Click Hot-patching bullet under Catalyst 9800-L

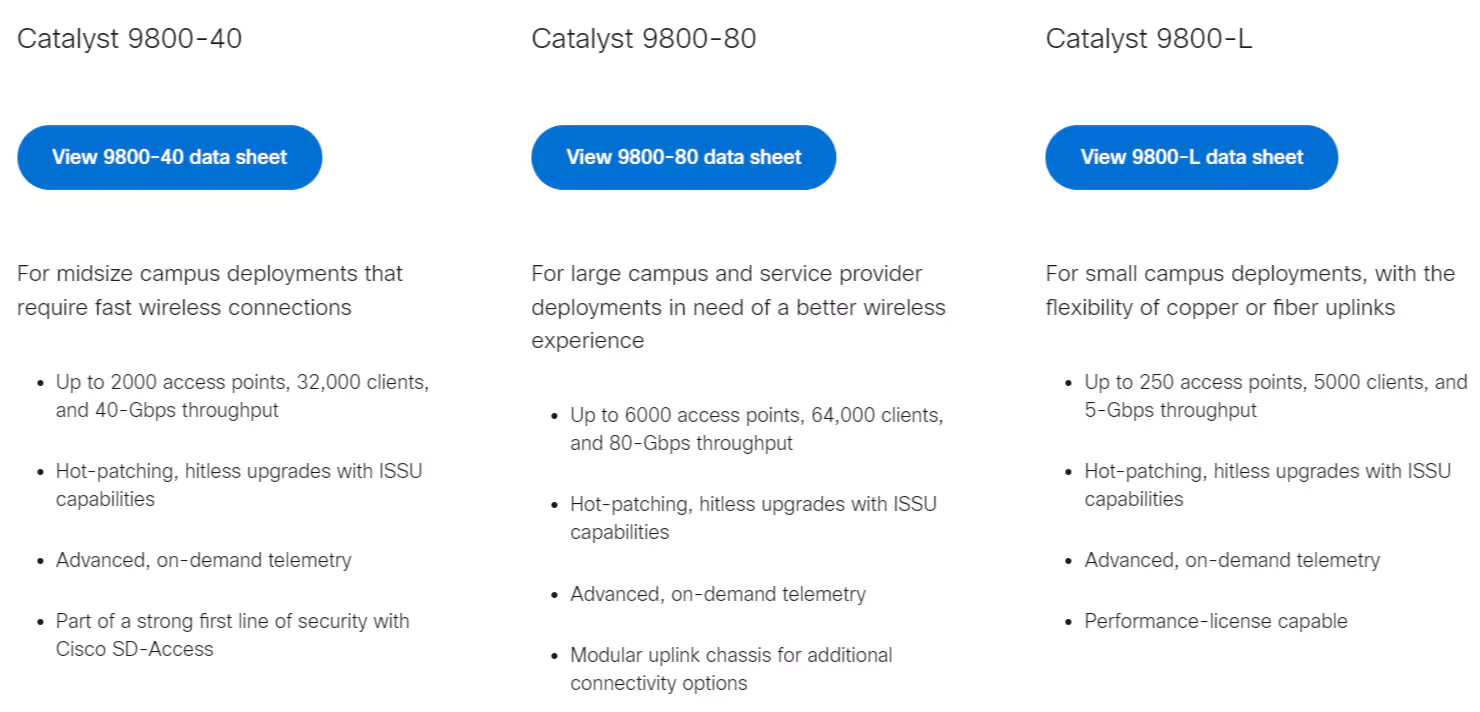coord(1267,485)
